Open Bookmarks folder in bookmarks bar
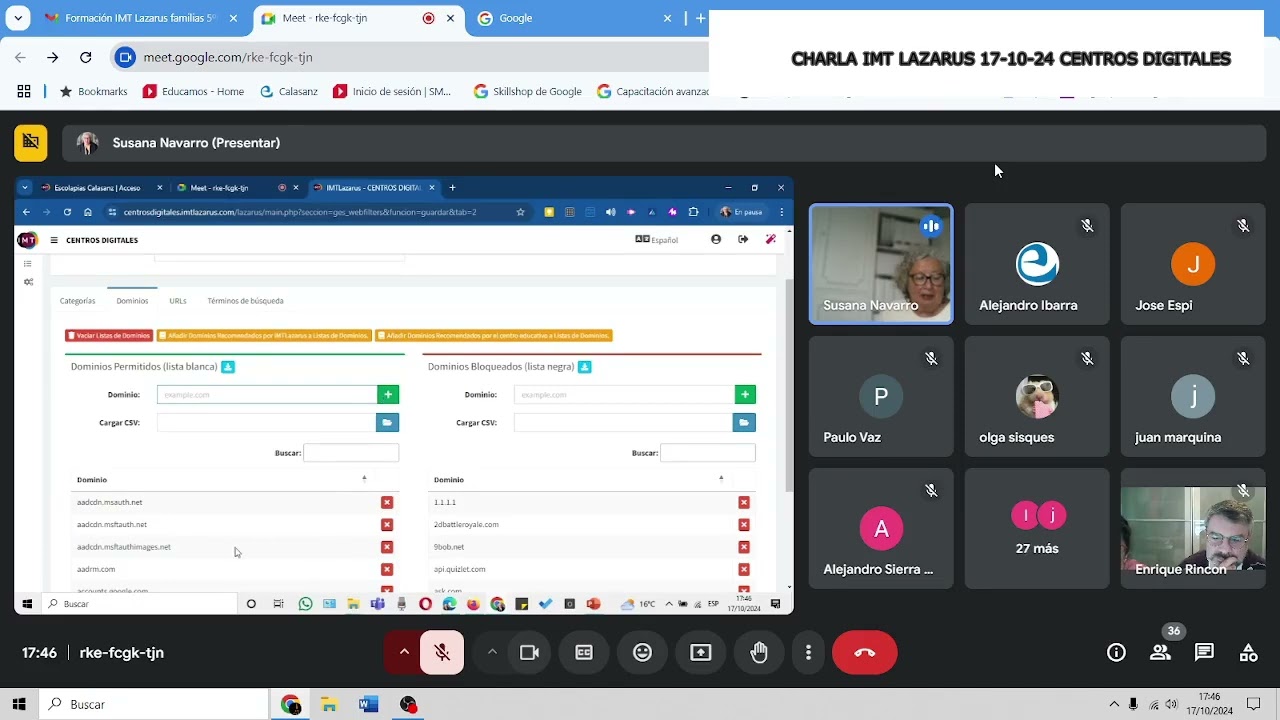This screenshot has width=1280, height=720. point(93,91)
